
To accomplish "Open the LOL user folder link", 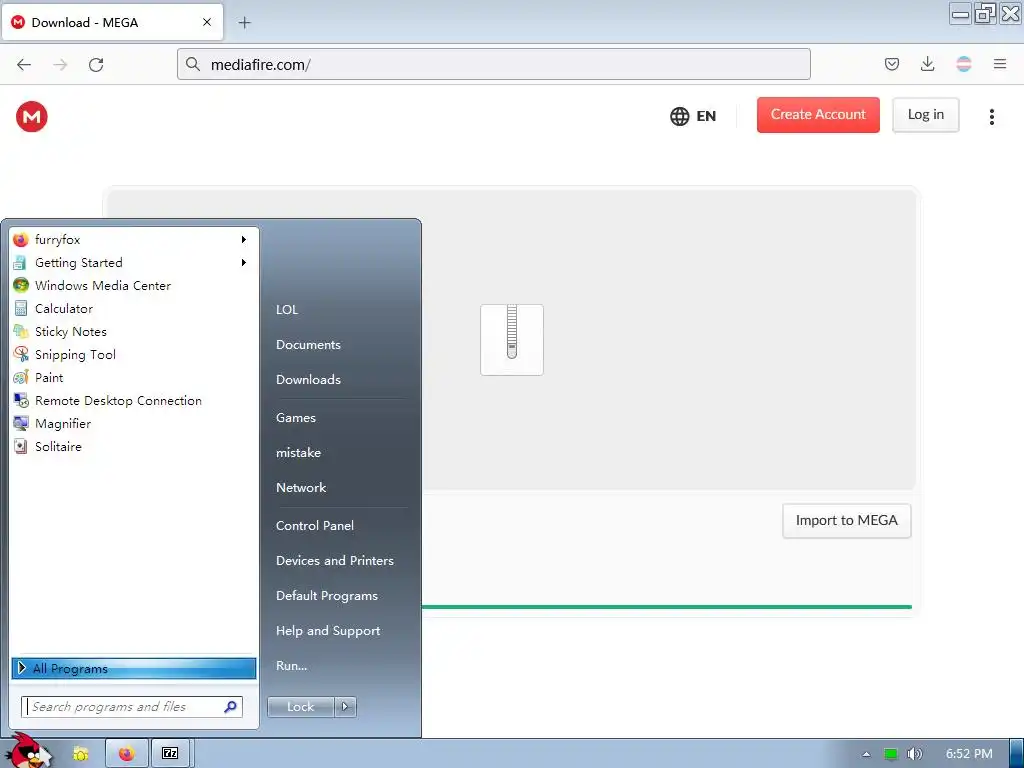I will pos(287,310).
